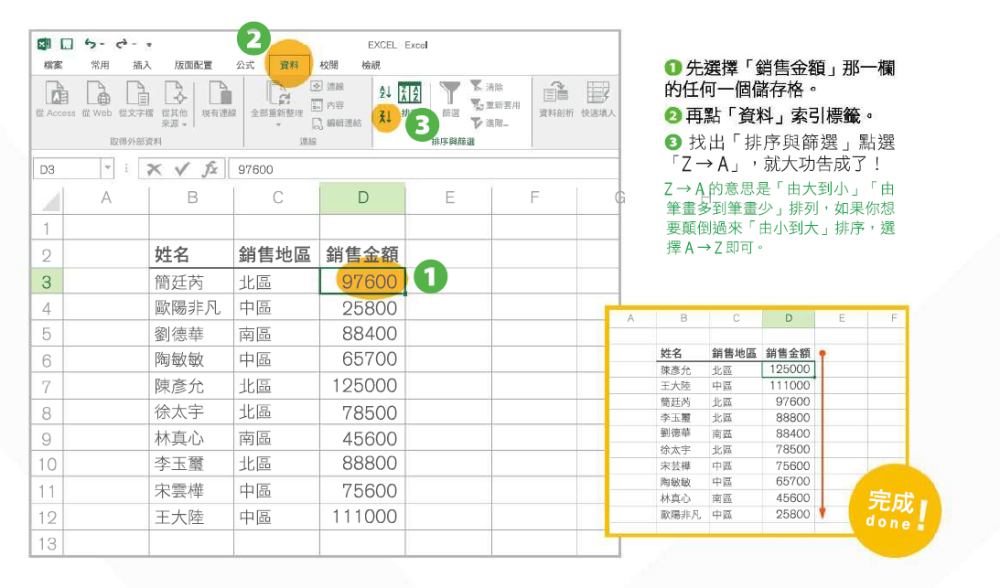Select column A header
This screenshot has height=588, width=1000.
[x=106, y=198]
